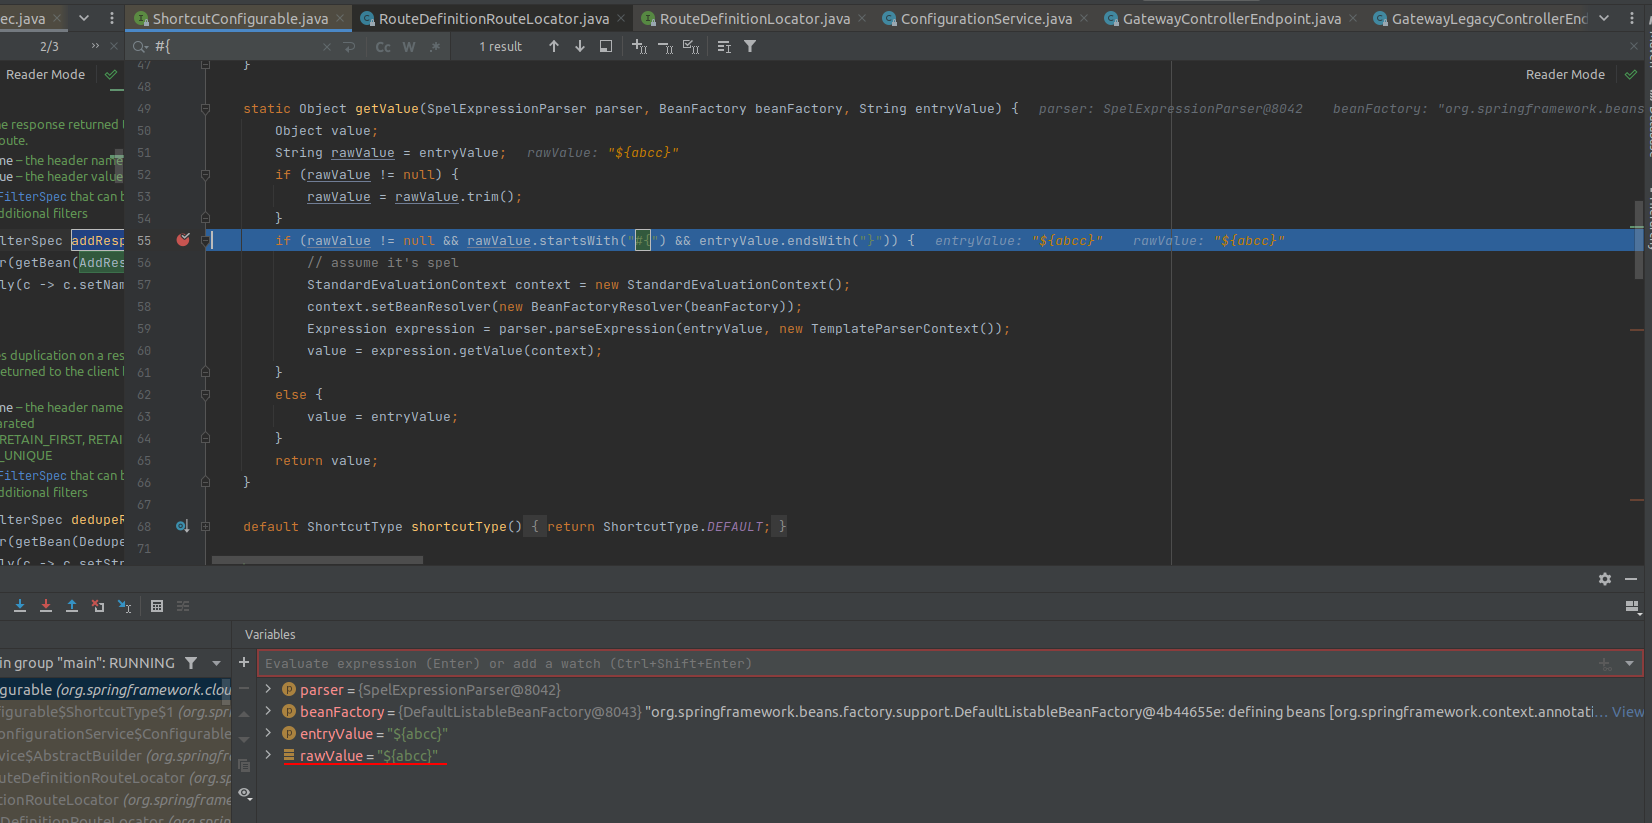This screenshot has height=823, width=1652.
Task: Click Step Into debugger icon
Action: coord(20,606)
